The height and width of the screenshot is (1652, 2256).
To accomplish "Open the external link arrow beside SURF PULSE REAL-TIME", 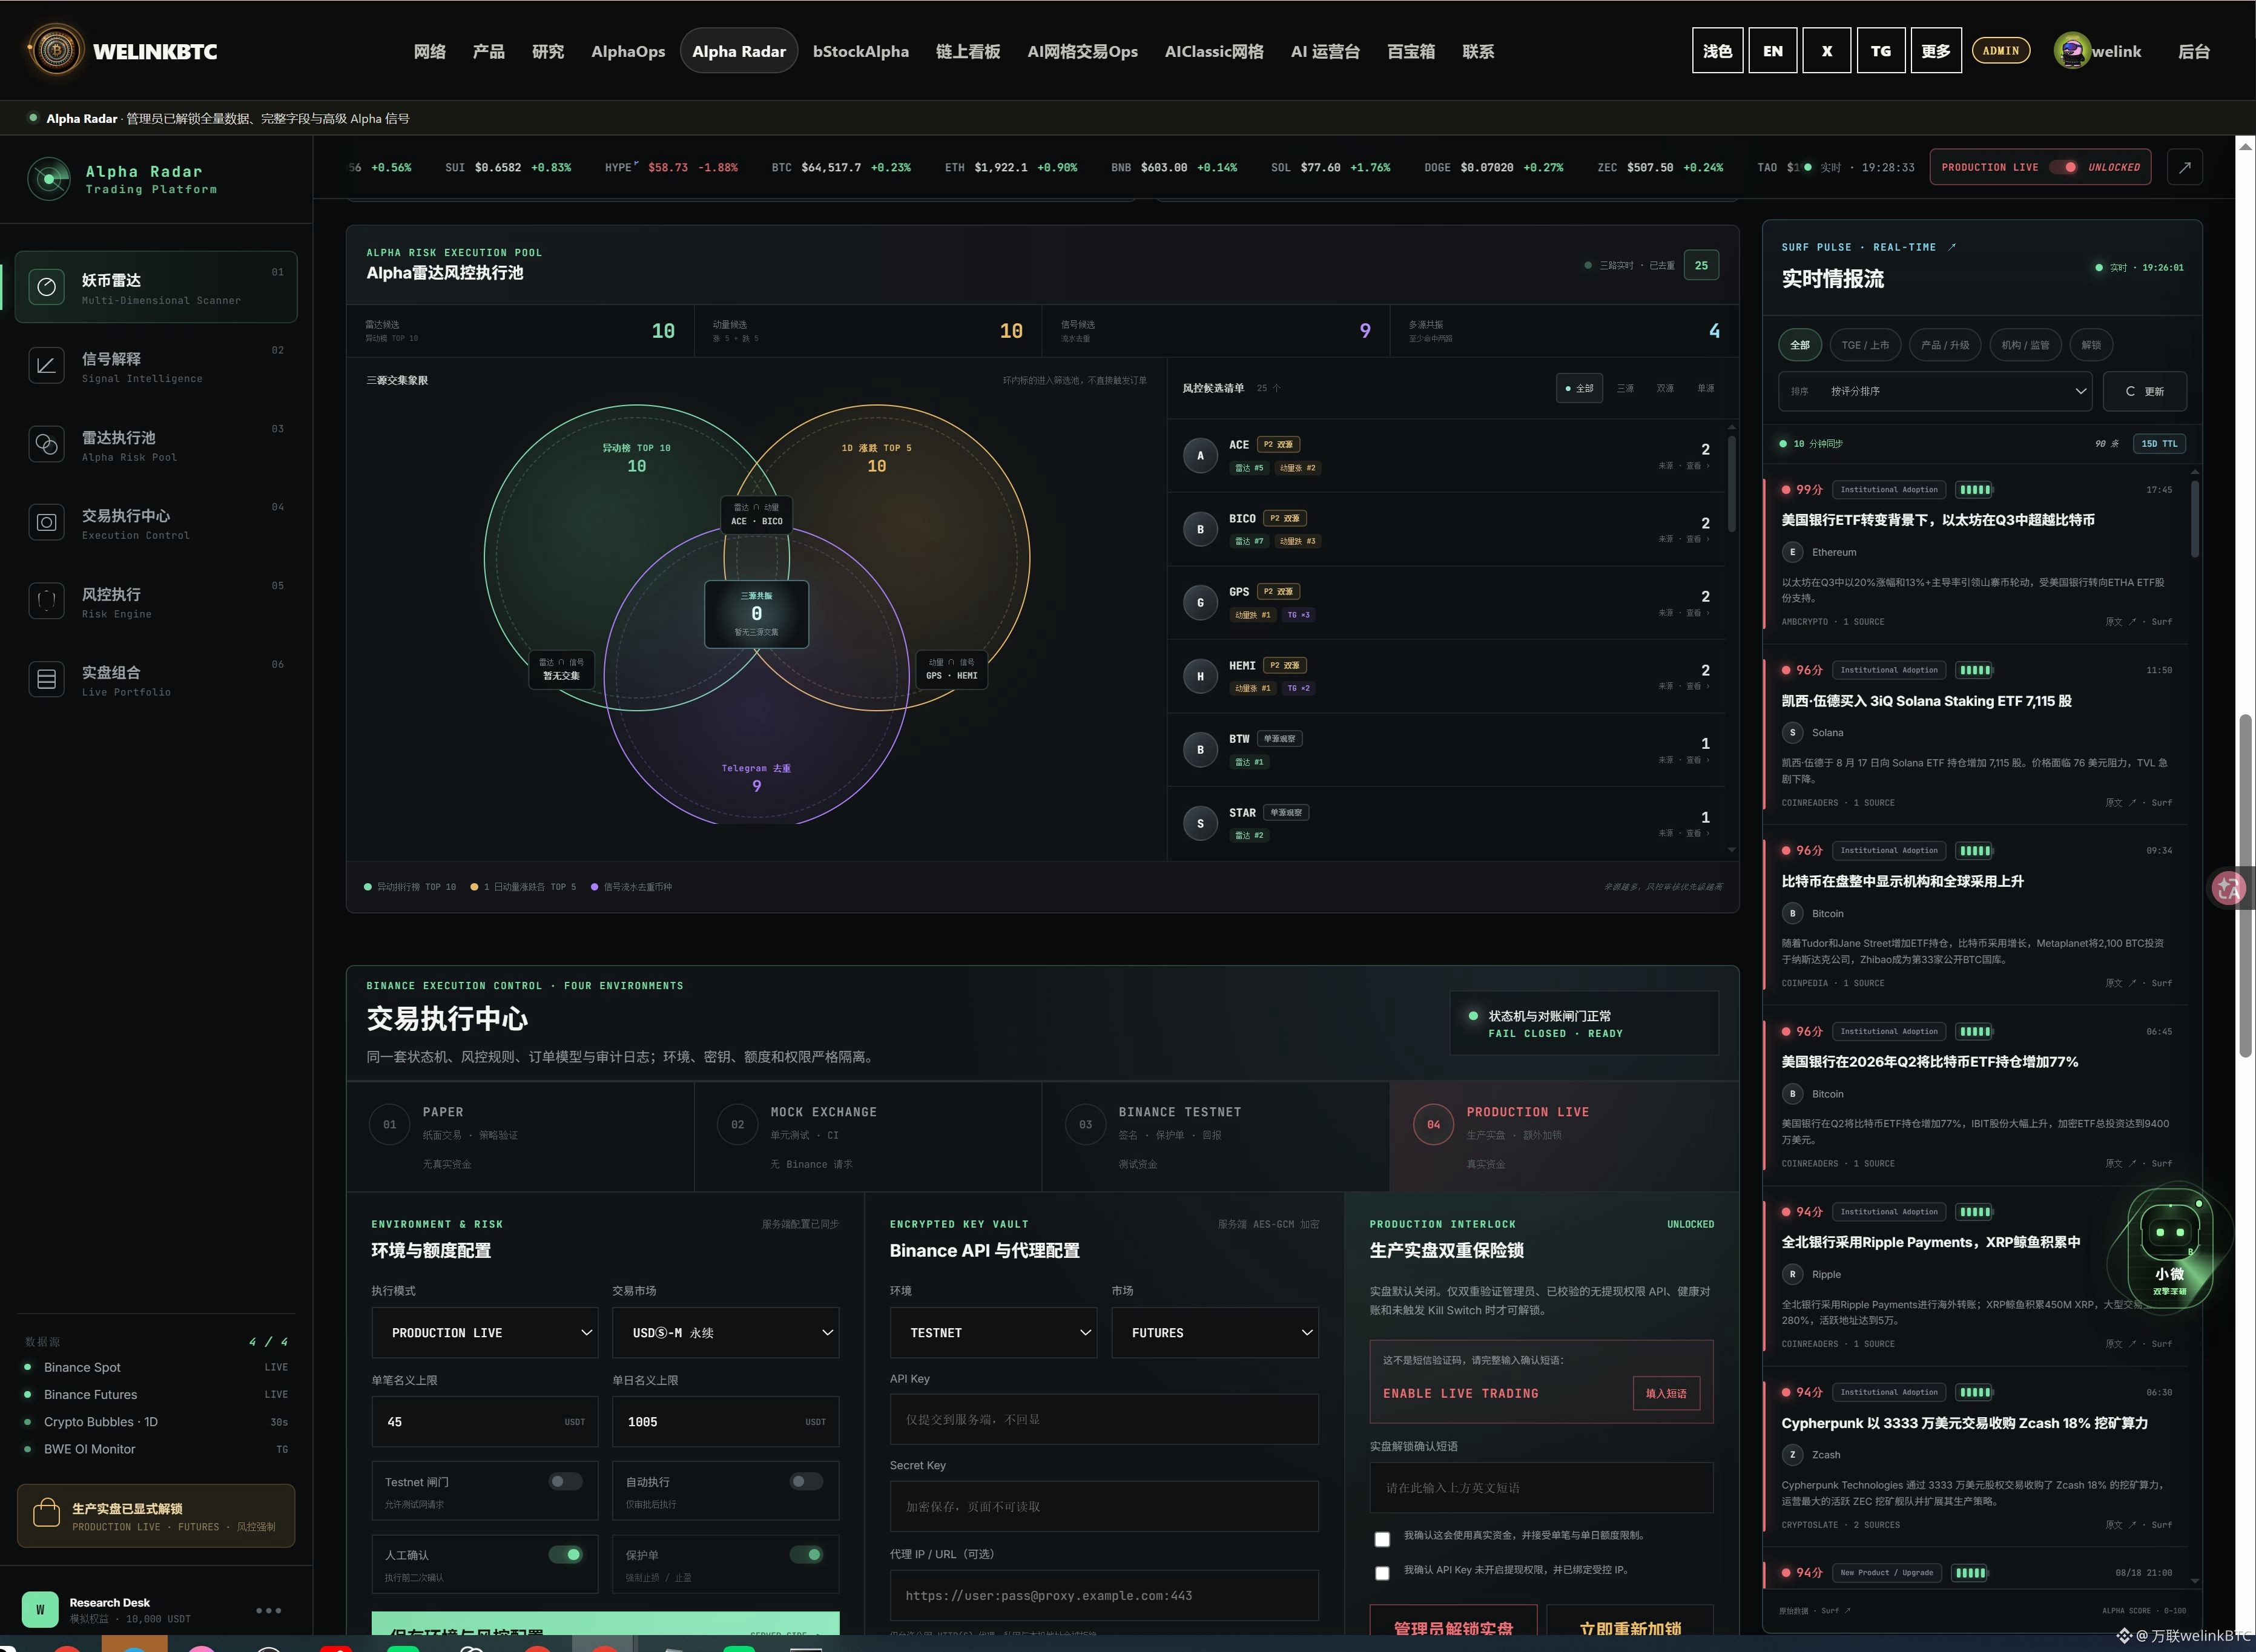I will (x=1952, y=247).
